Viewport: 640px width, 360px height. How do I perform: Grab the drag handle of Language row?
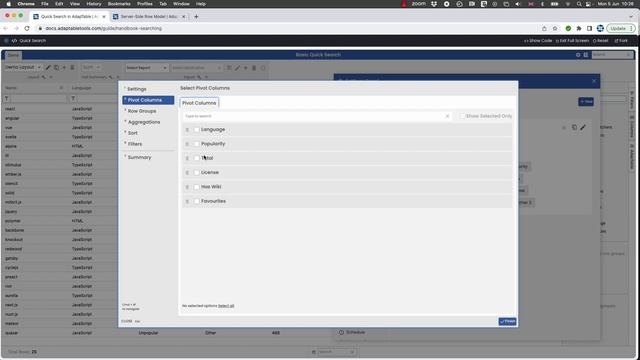click(187, 130)
